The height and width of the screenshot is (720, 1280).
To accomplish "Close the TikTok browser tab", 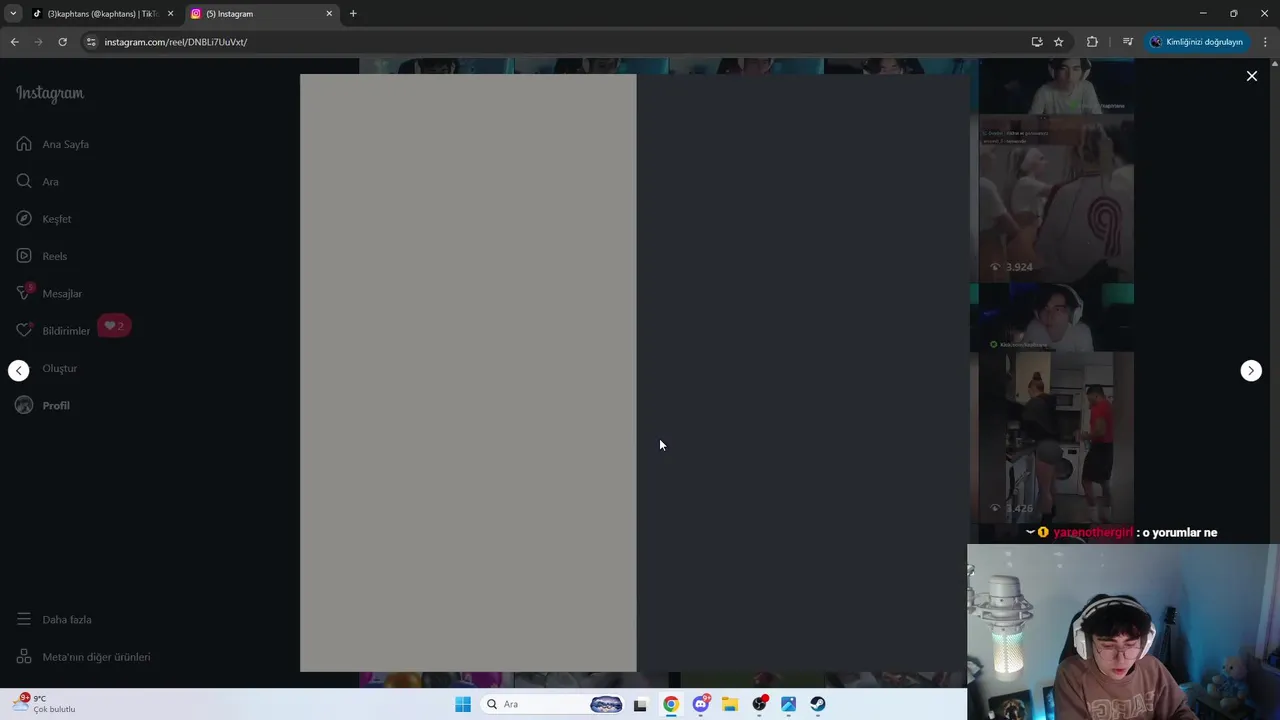I will (x=170, y=14).
